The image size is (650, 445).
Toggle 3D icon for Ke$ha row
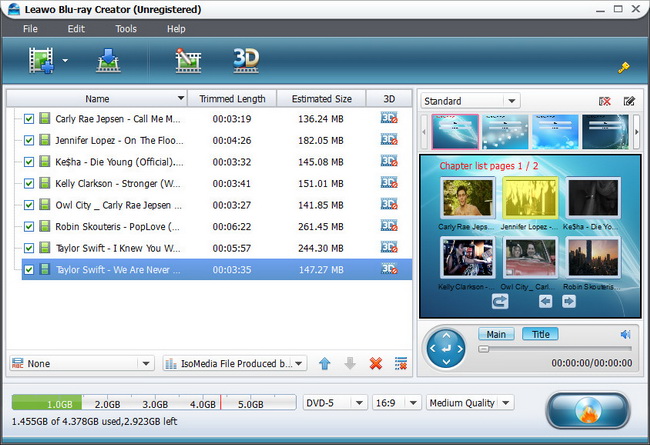click(389, 161)
